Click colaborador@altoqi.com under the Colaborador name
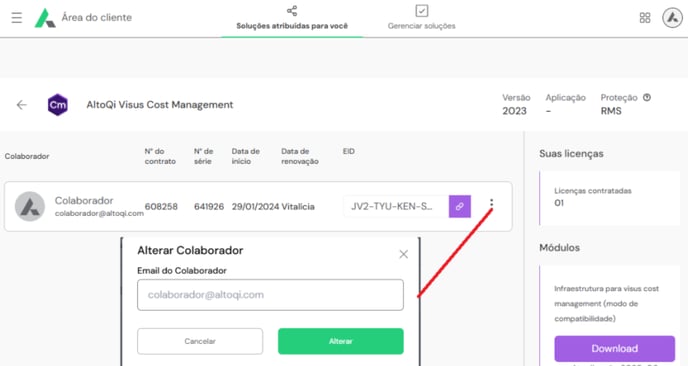Screen dimensions: 688x366 coord(99,213)
